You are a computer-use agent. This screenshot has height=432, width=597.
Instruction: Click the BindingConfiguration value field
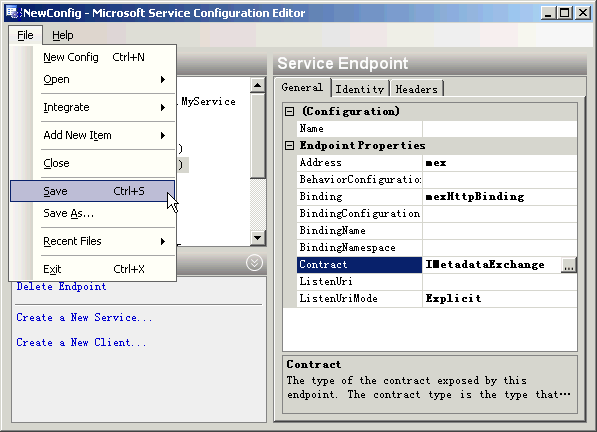(499, 214)
